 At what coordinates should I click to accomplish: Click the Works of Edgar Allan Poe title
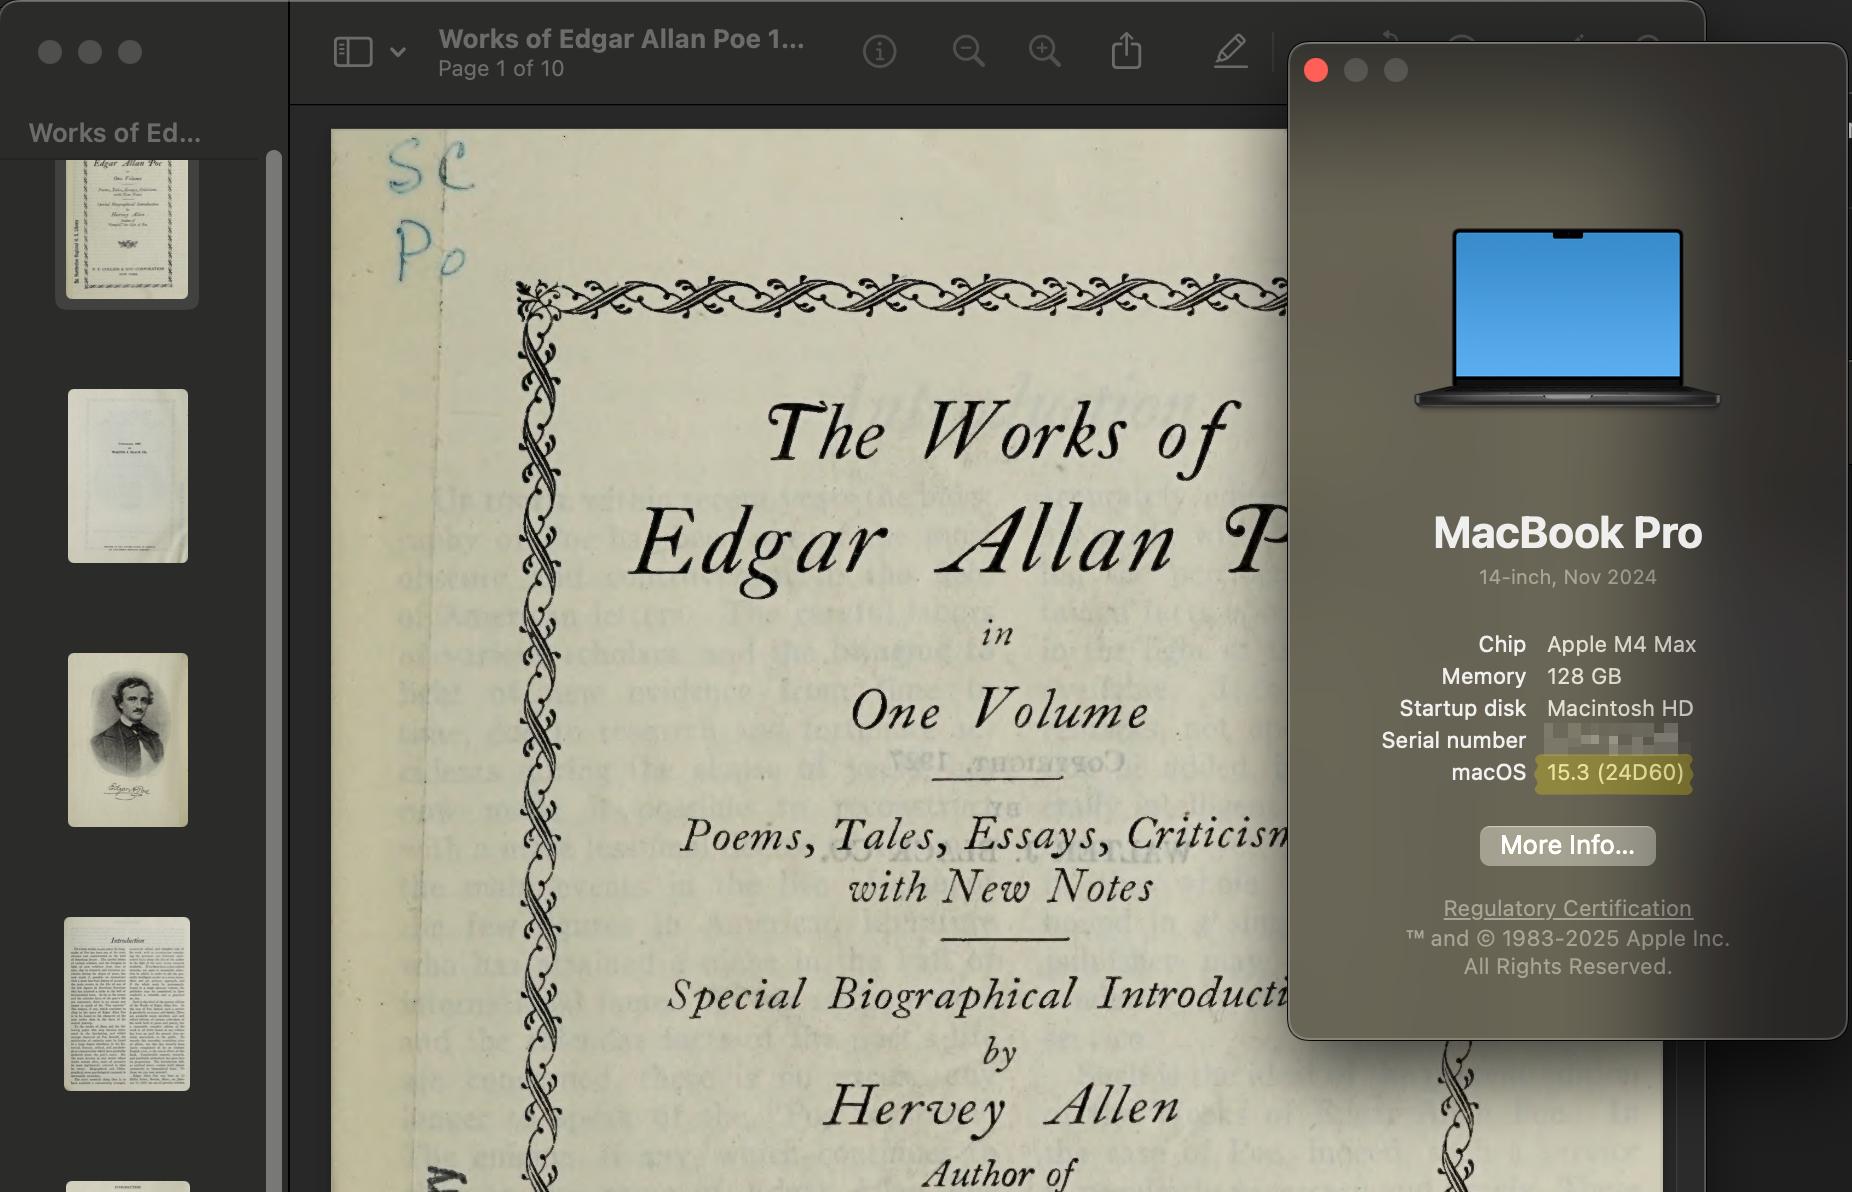621,39
